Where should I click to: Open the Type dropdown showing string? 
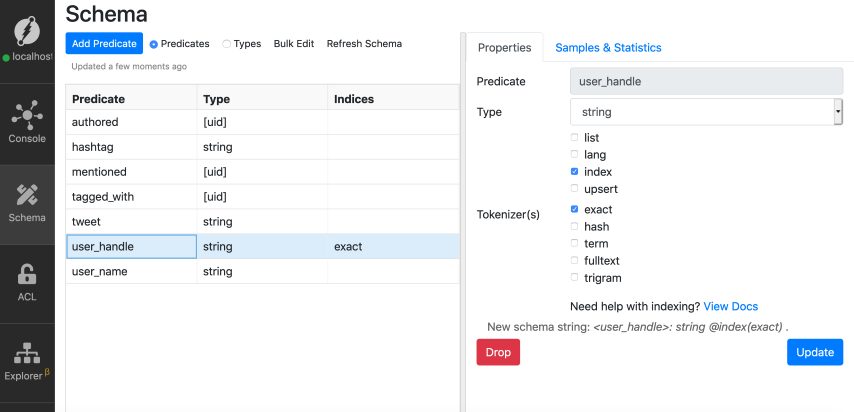[706, 112]
